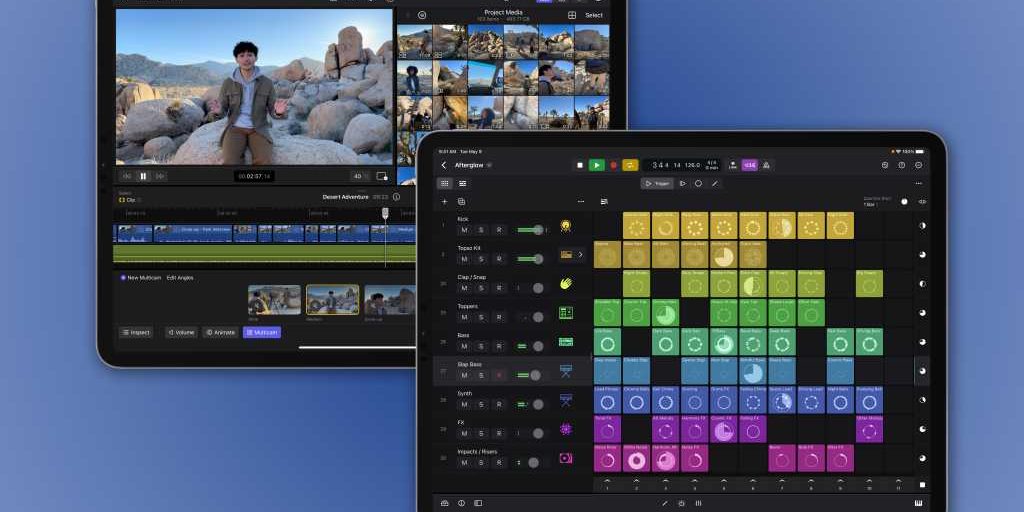Add a new track with plus icon
Viewport: 1024px width, 512px height.
(x=445, y=202)
